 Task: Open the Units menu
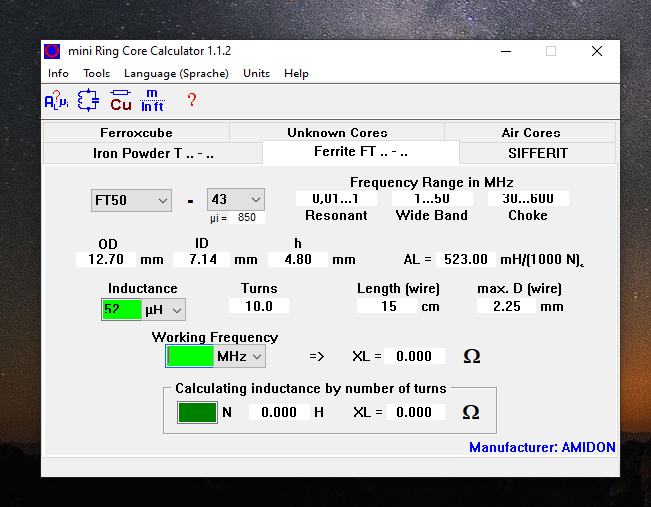click(x=256, y=73)
